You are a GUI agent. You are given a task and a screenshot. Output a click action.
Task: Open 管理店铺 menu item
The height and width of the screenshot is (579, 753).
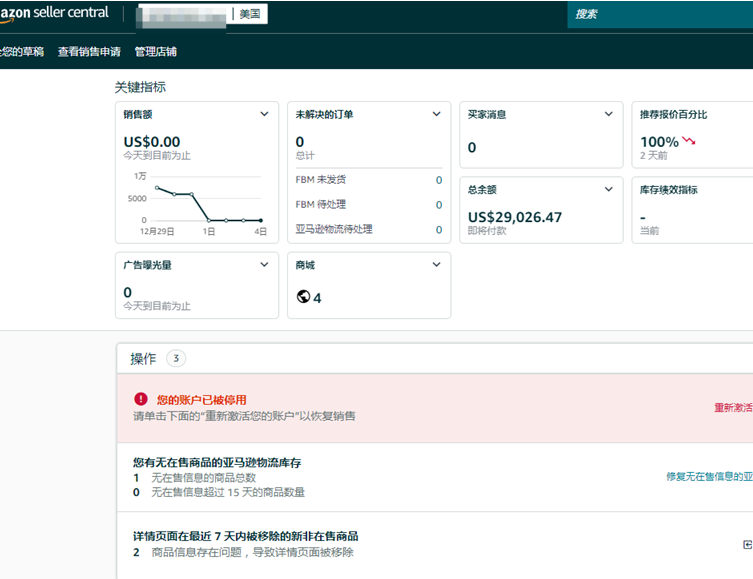[x=156, y=51]
